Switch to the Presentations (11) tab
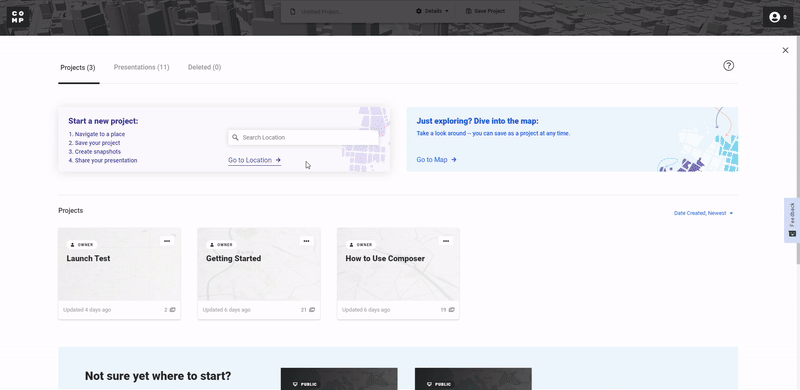This screenshot has width=800, height=390. (x=141, y=67)
